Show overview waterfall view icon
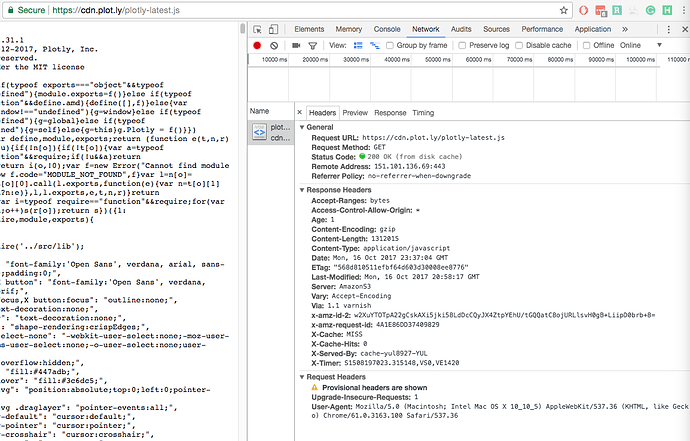Screen dimensions: 690x441 pyautogui.click(x=374, y=45)
